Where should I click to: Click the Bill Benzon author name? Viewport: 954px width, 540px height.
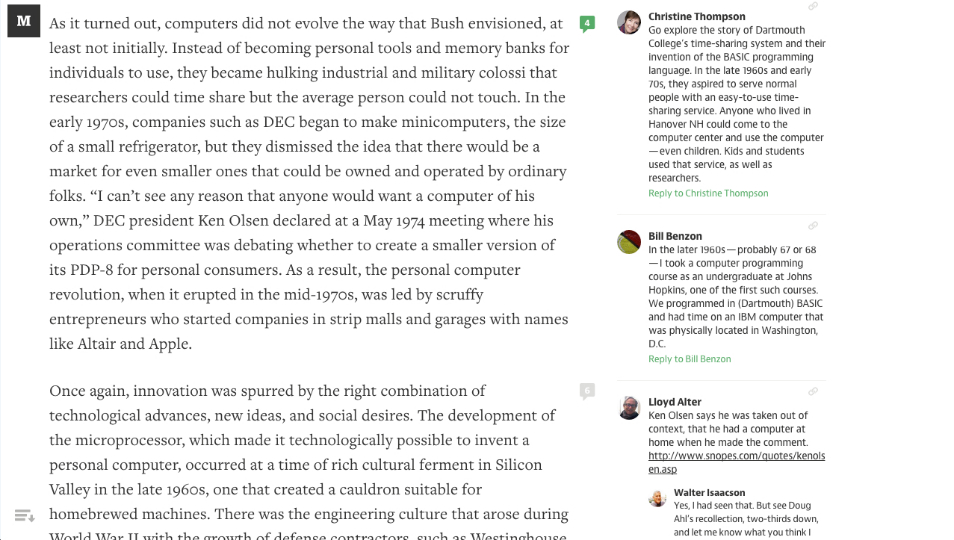point(675,237)
